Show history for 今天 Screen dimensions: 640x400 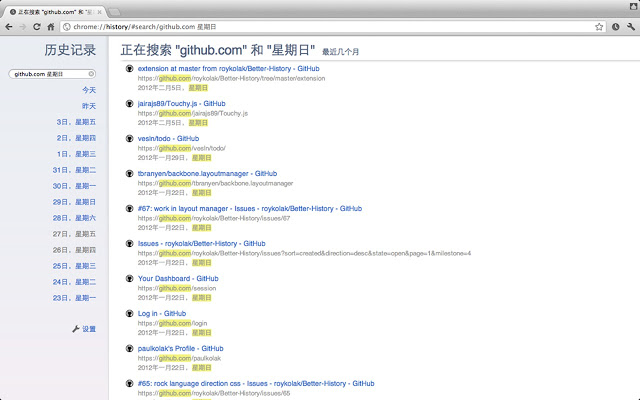tap(89, 90)
